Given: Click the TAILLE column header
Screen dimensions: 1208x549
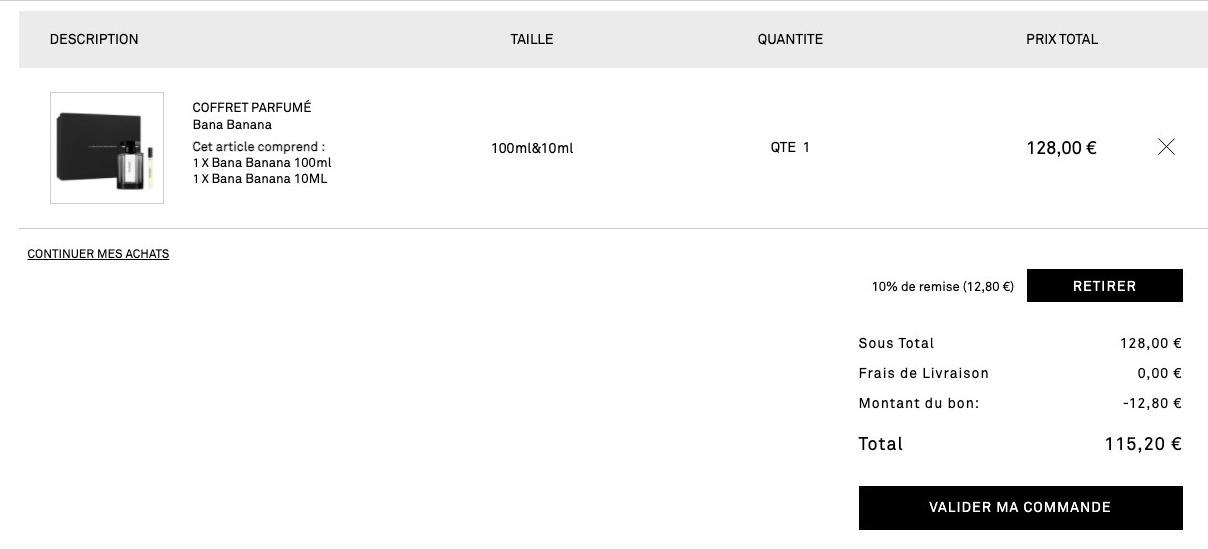Looking at the screenshot, I should coord(532,39).
